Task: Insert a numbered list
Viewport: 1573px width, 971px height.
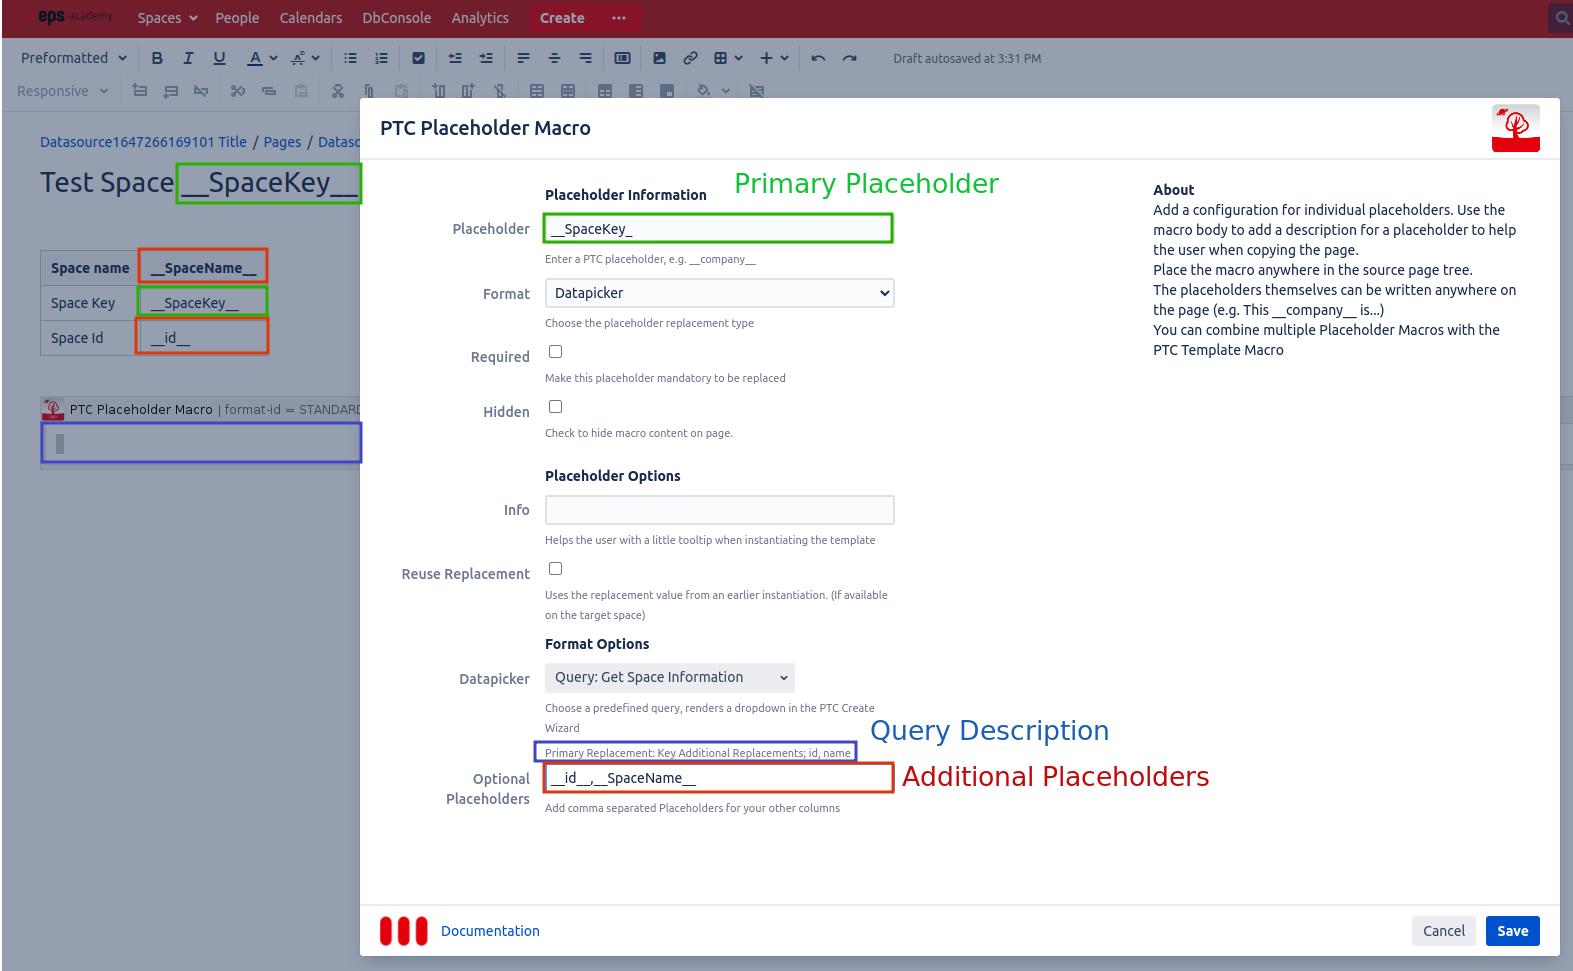Action: (x=381, y=58)
